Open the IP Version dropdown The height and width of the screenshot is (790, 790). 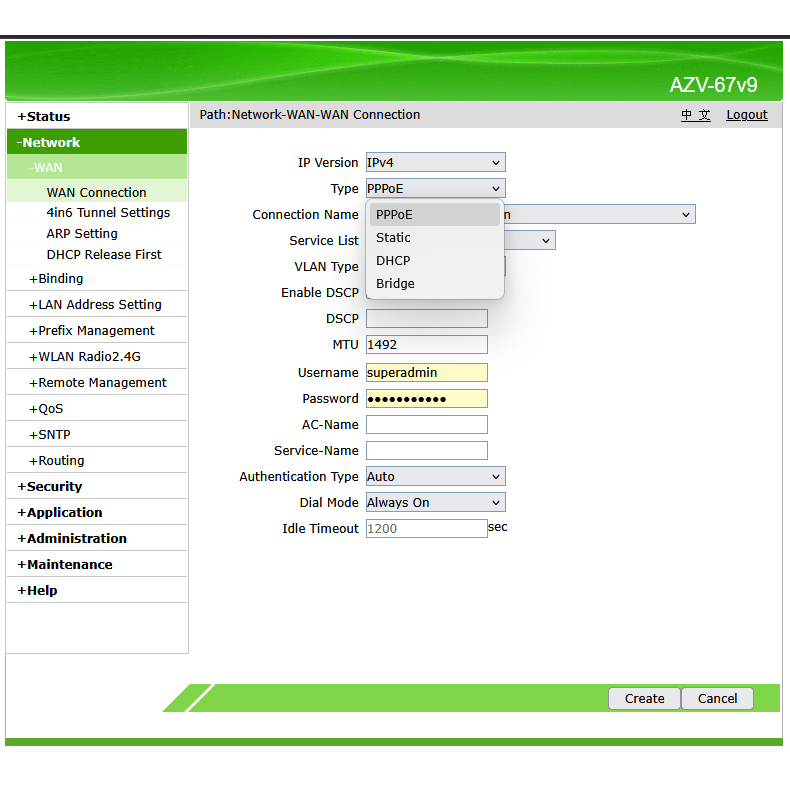pos(435,162)
